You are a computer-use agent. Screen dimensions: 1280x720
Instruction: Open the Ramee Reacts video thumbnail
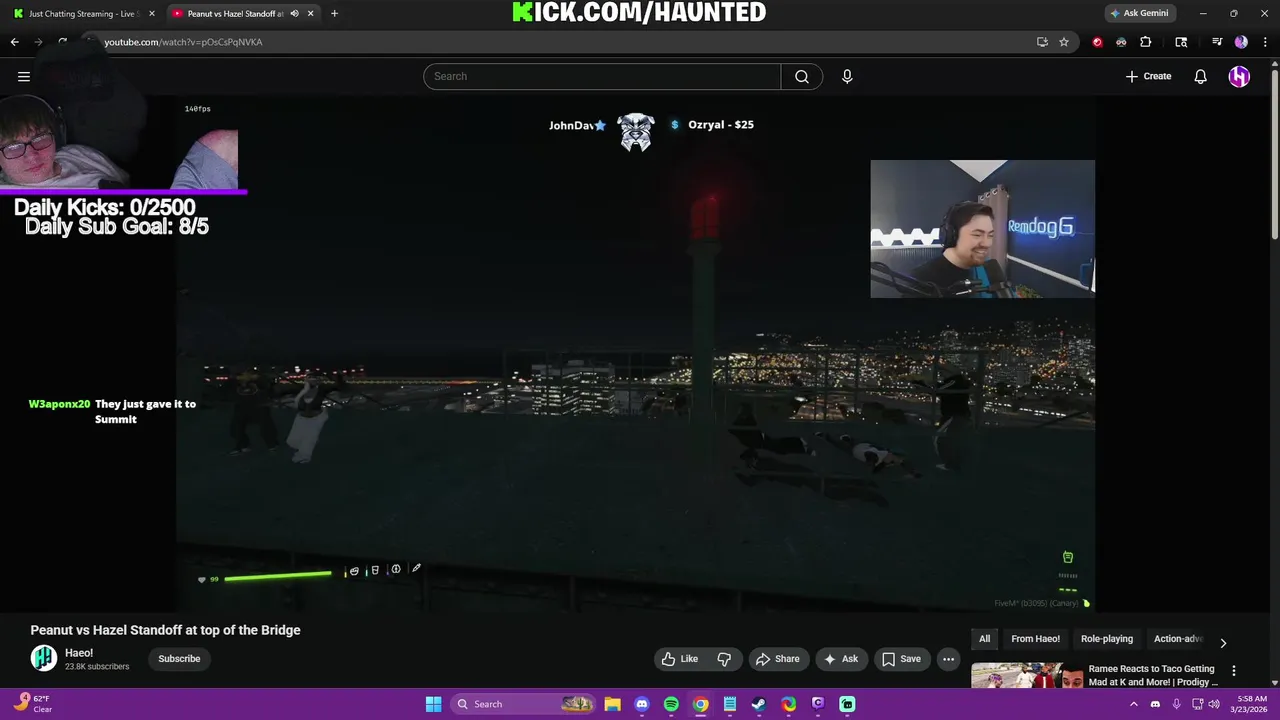[x=1027, y=676]
